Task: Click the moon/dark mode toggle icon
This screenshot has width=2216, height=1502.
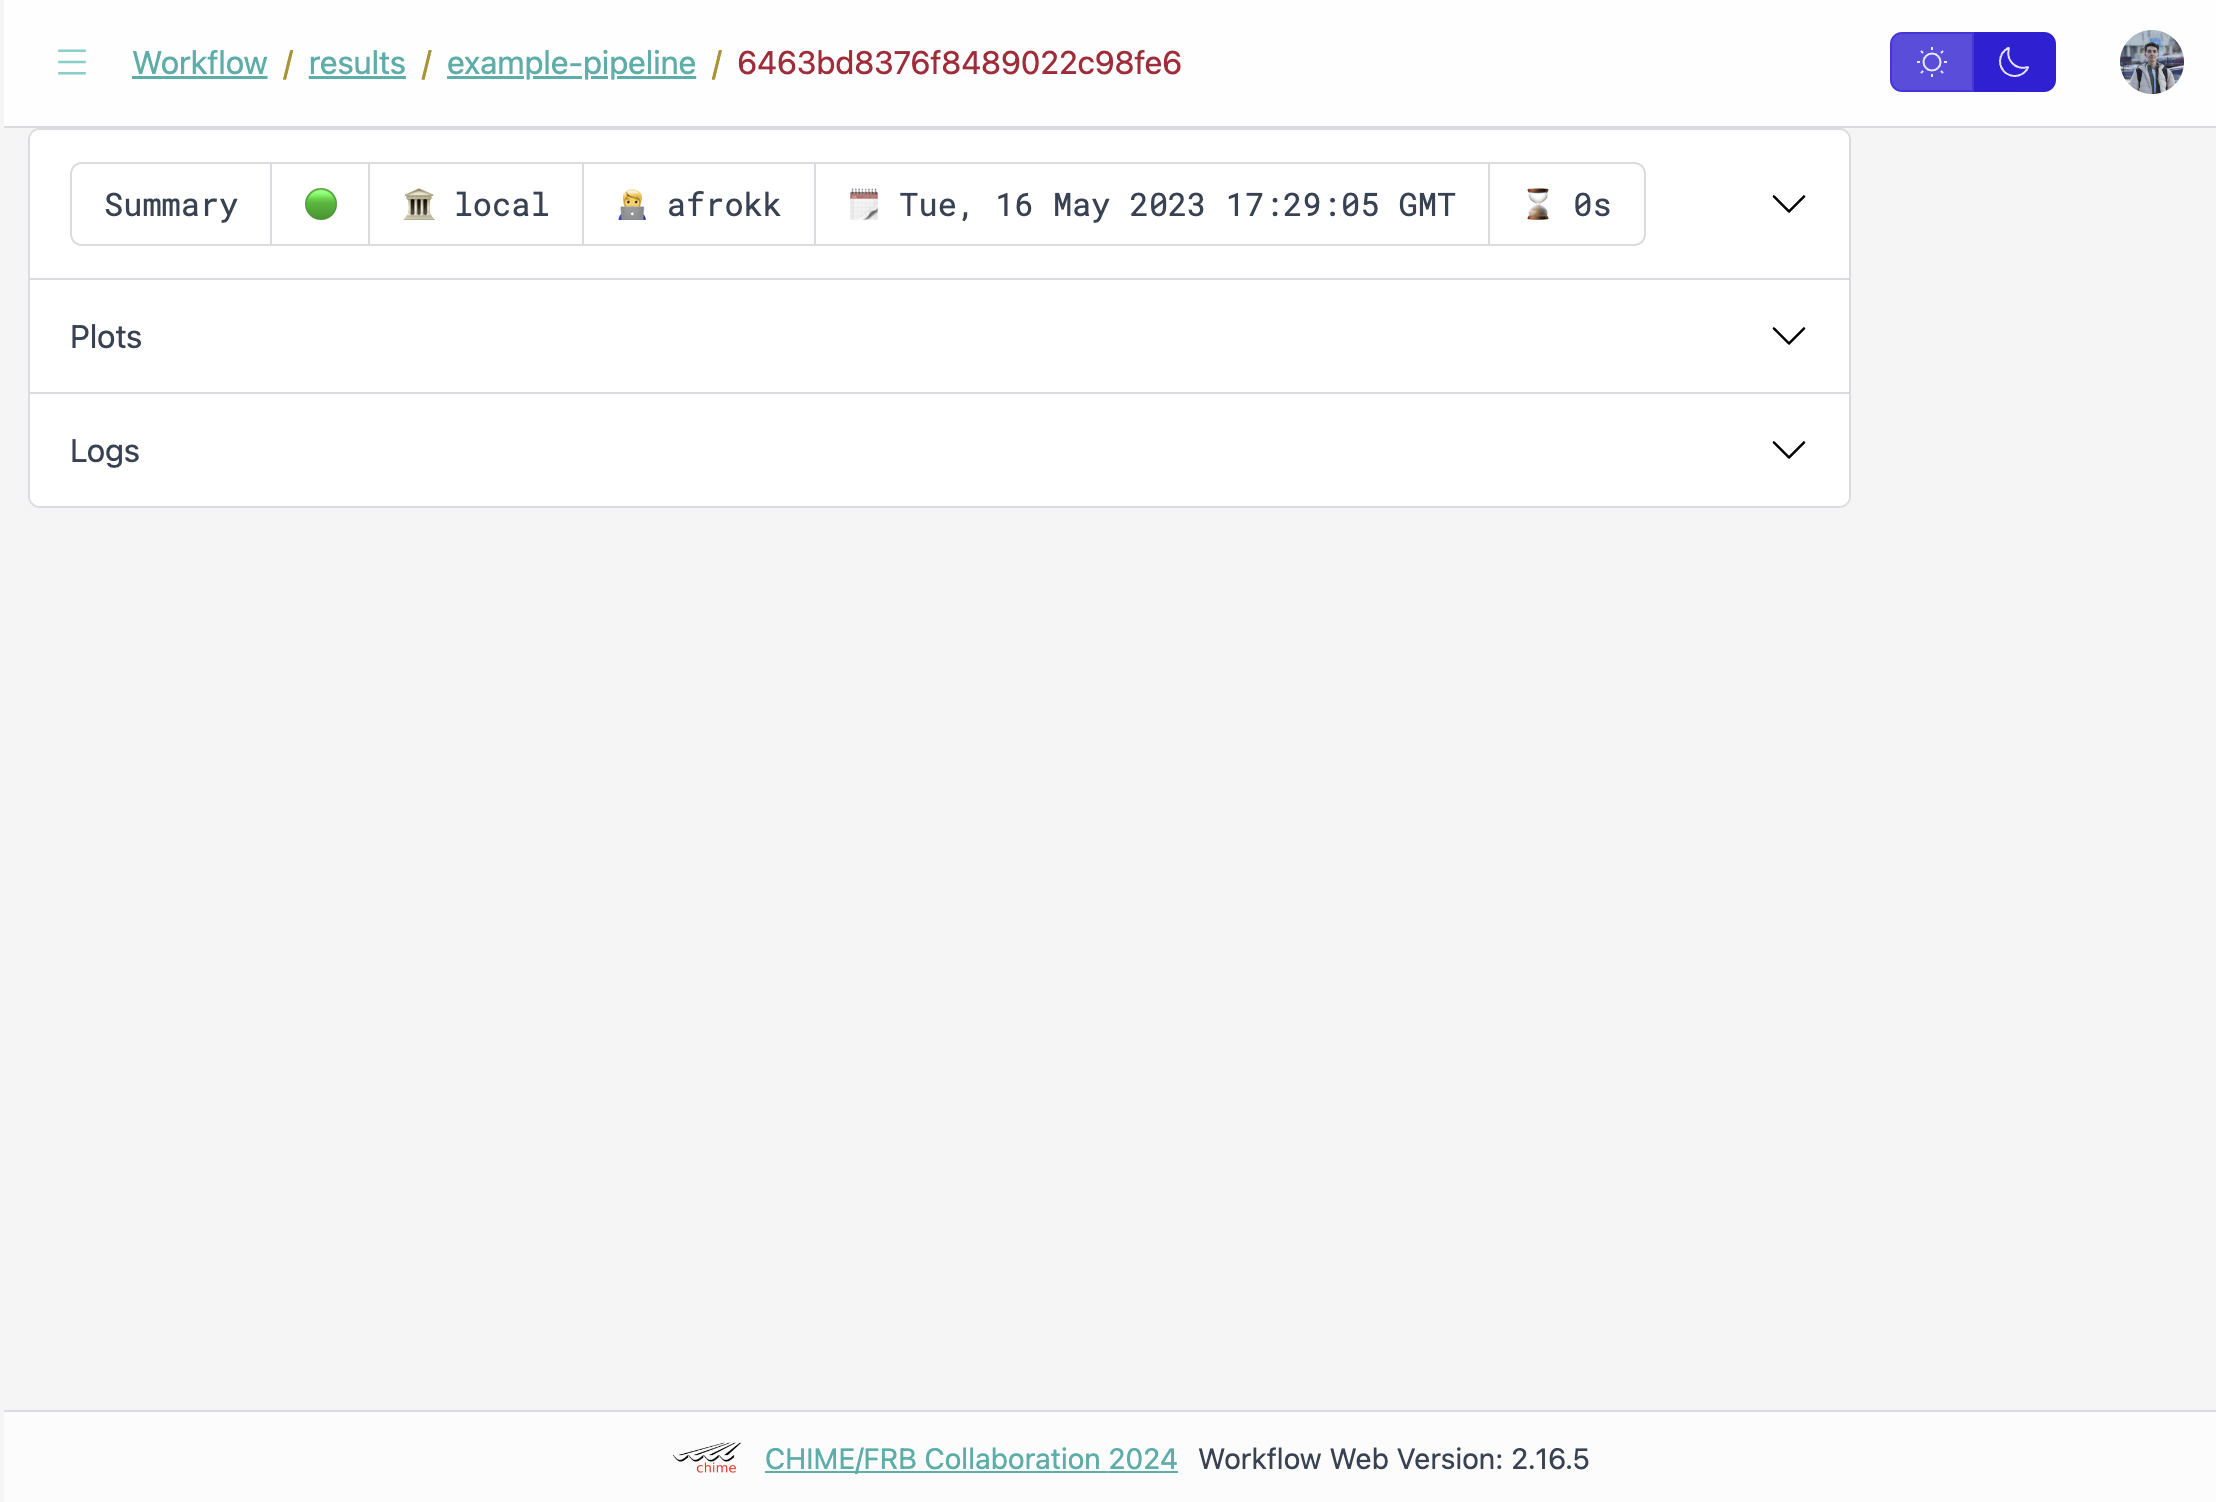Action: tap(2013, 62)
